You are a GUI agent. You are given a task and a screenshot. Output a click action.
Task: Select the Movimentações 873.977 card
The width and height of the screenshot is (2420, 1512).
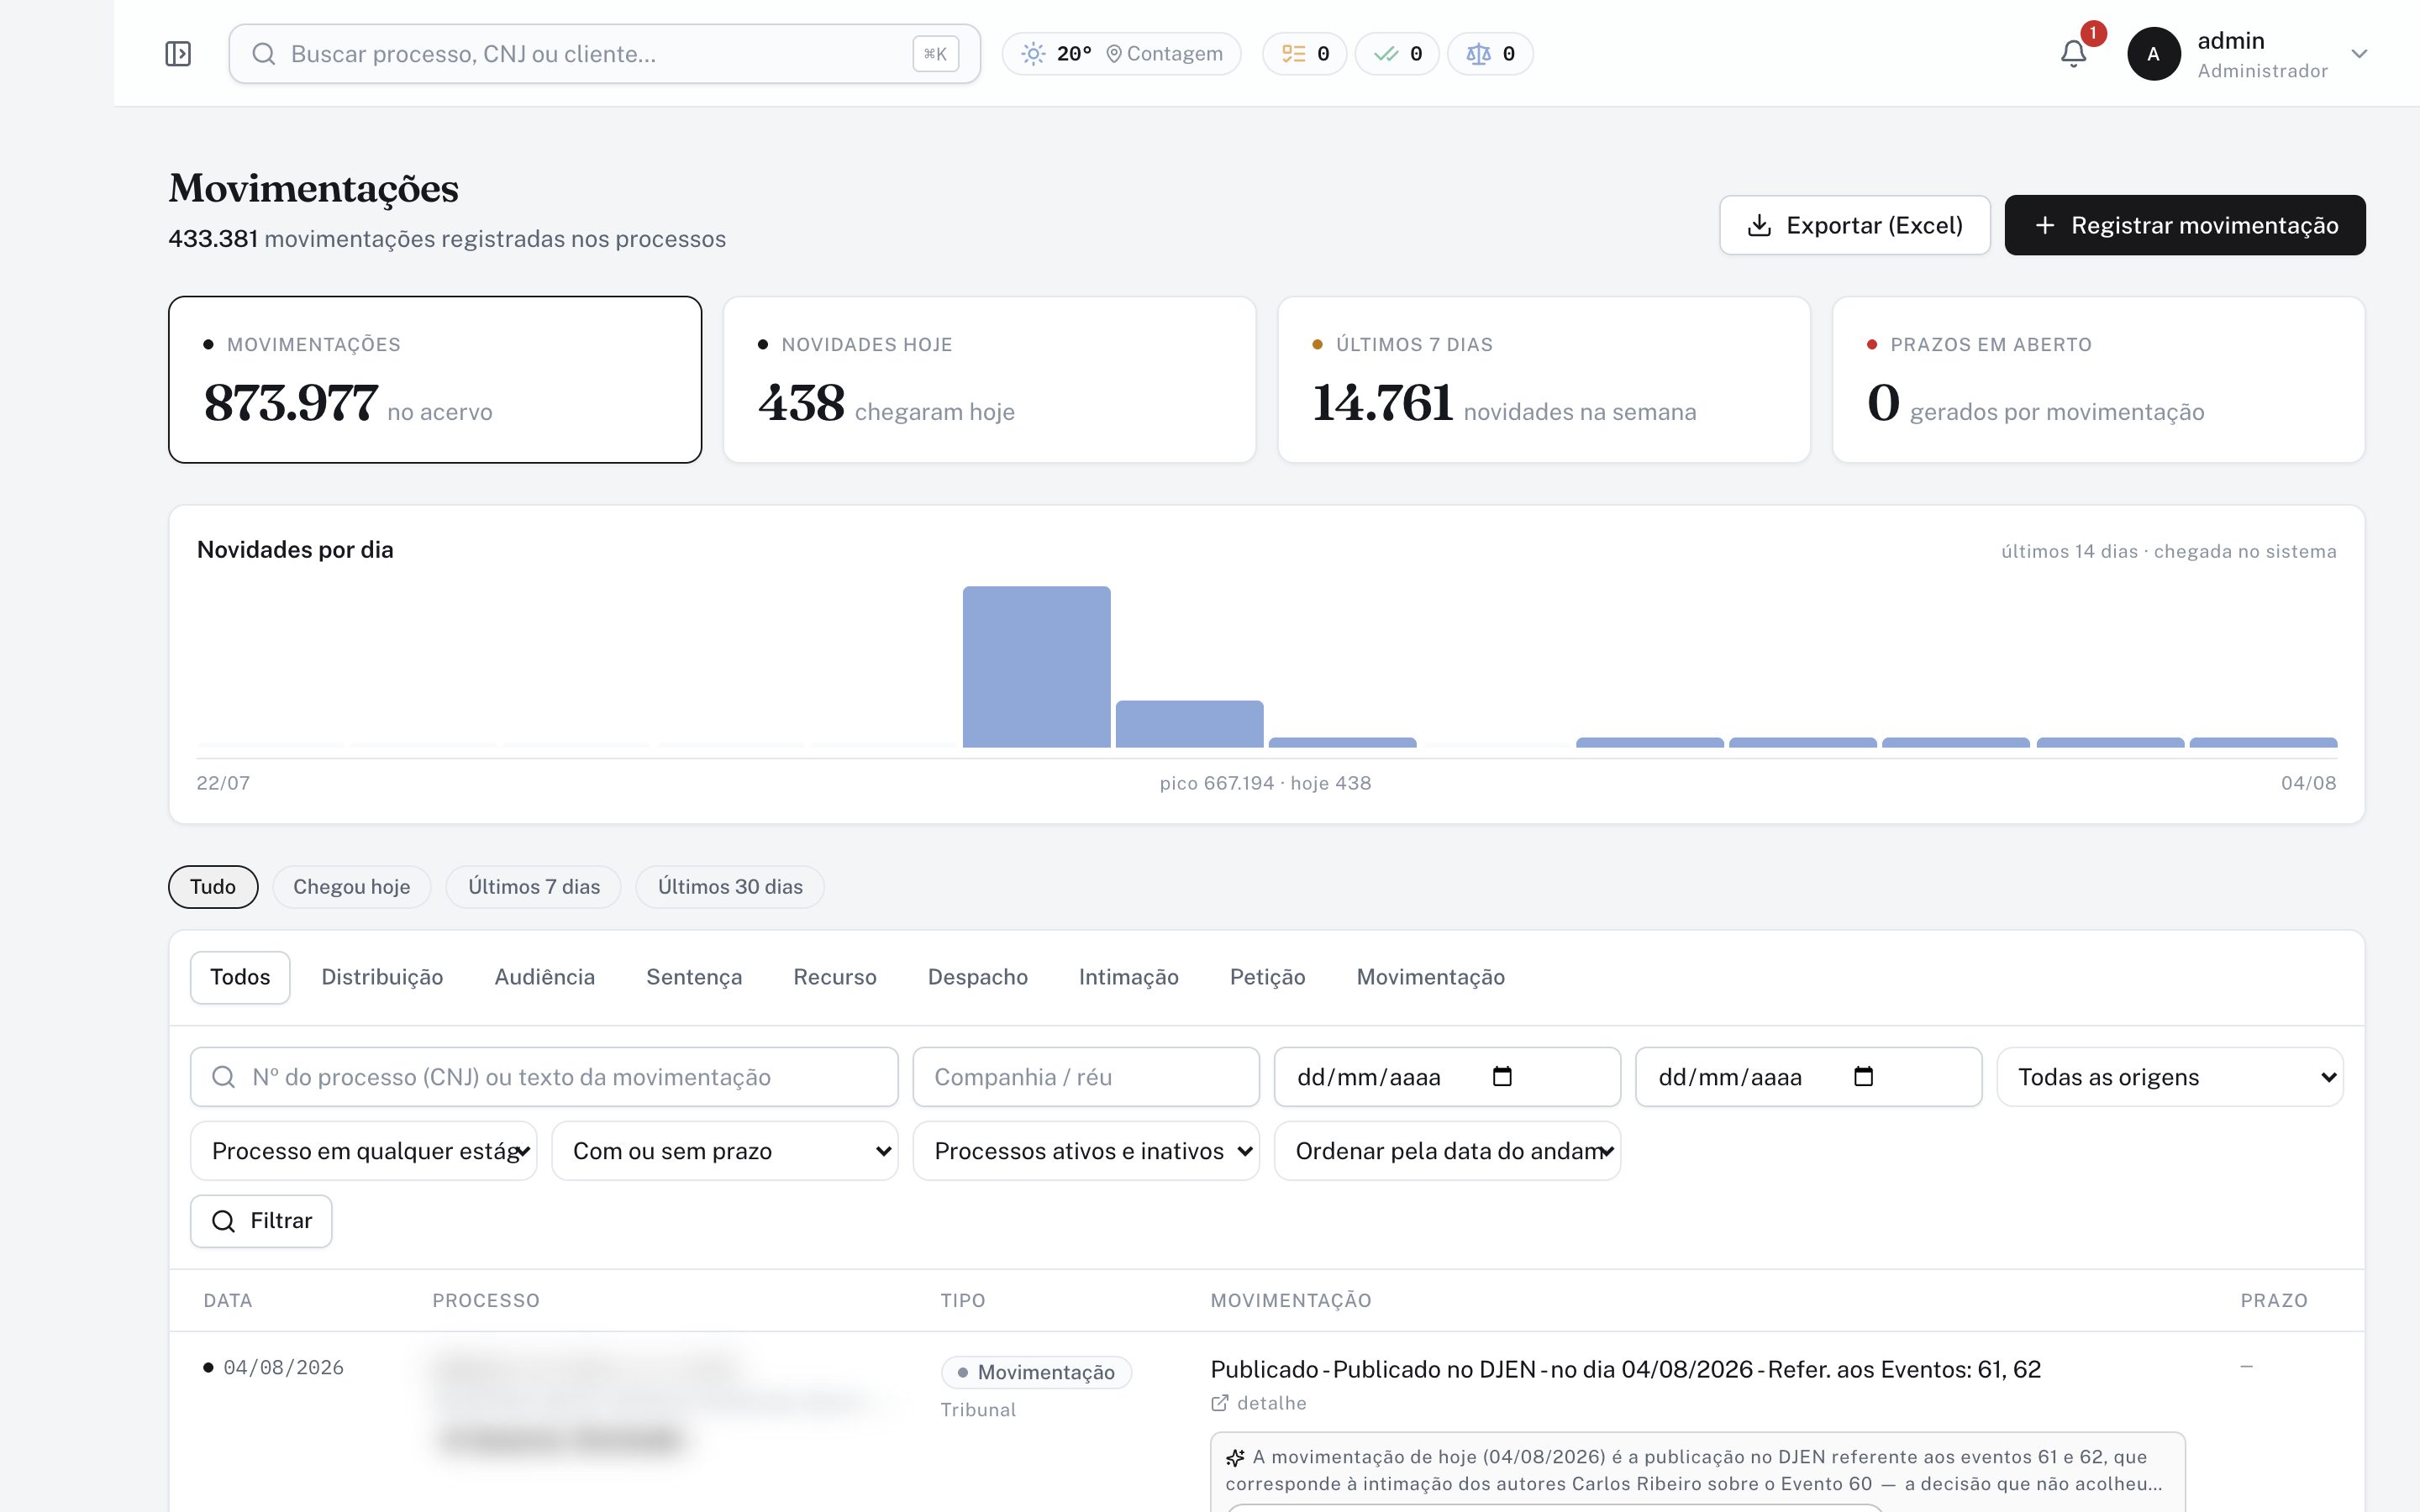coord(435,380)
